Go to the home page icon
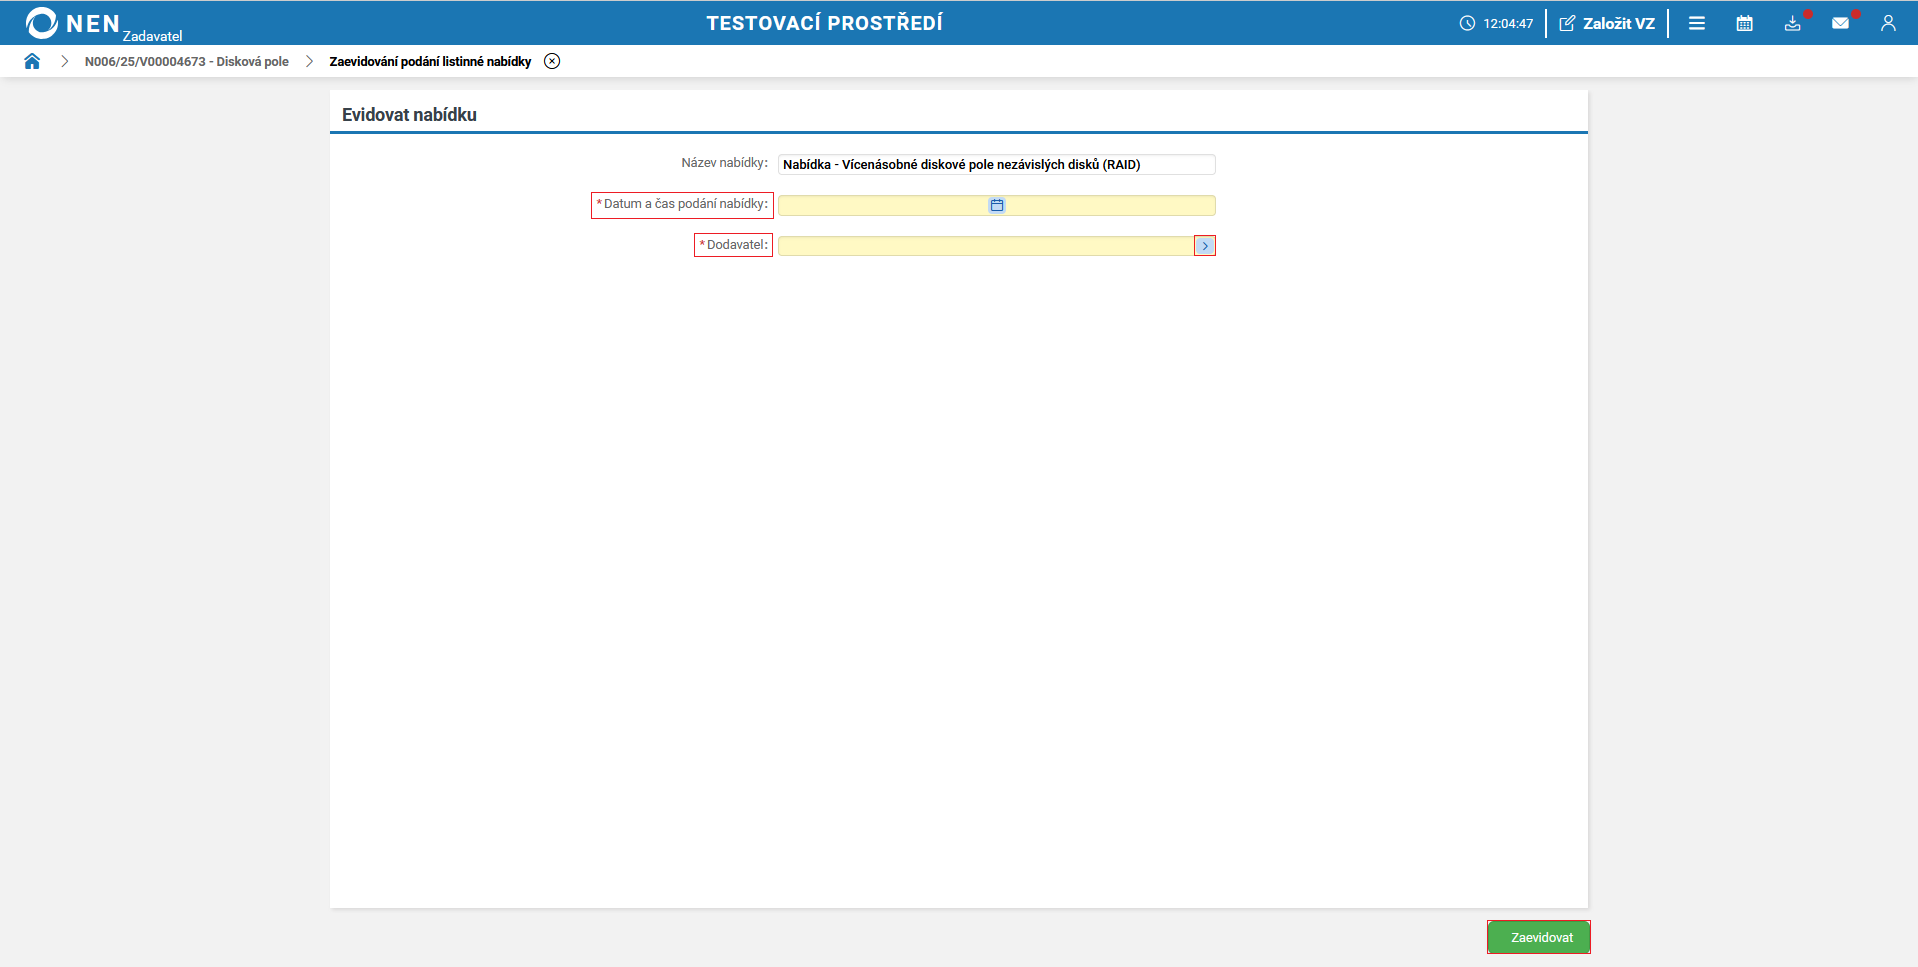The image size is (1918, 967). coord(32,61)
